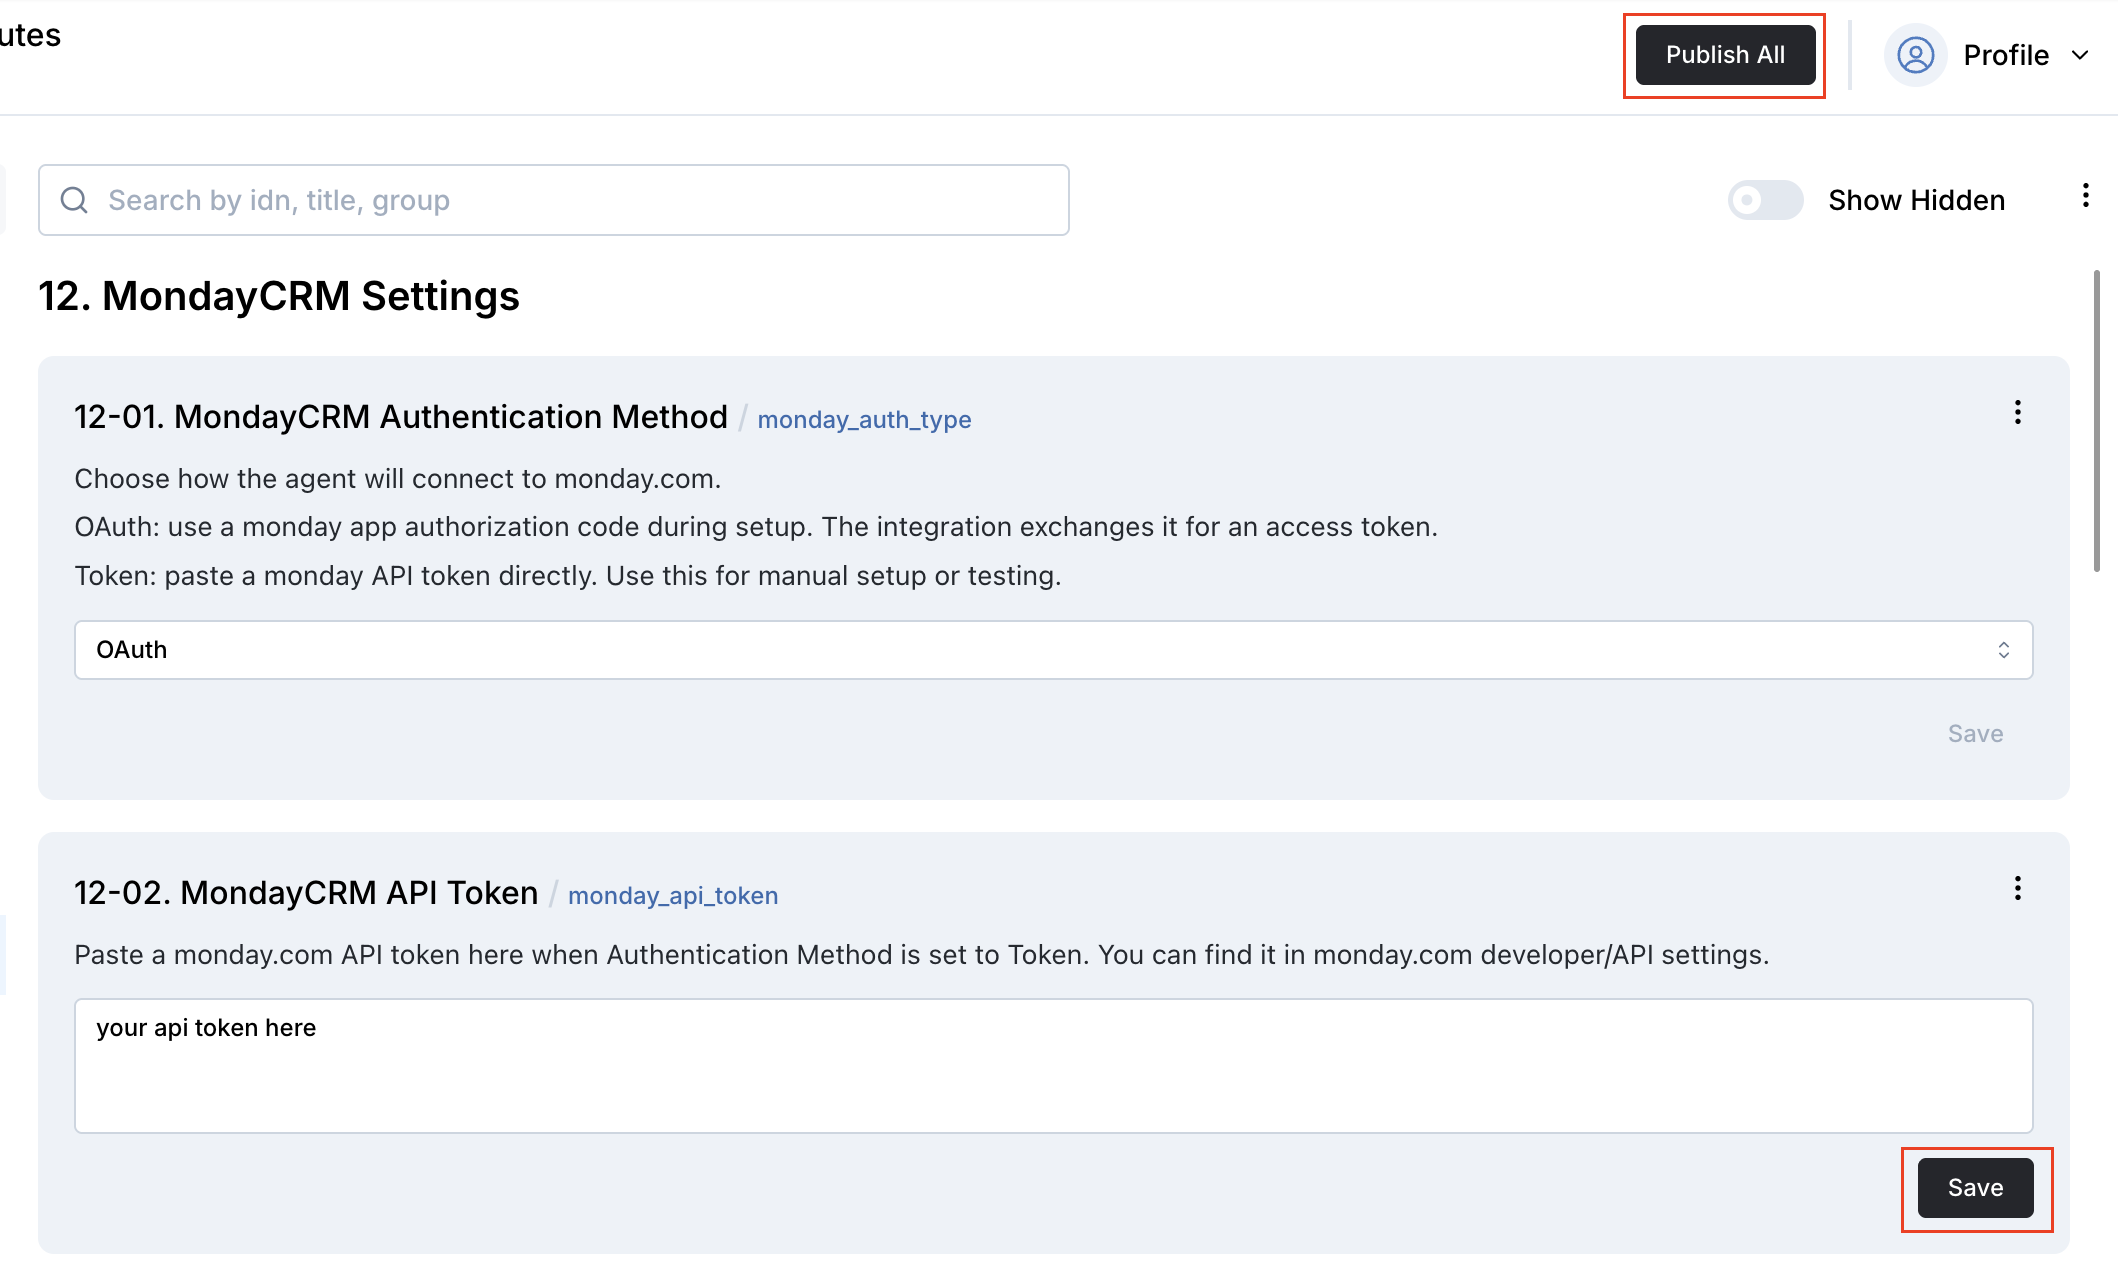Expand the Profile dropdown chevron
Screen dimensions: 2118x1268
pyautogui.click(x=2080, y=55)
